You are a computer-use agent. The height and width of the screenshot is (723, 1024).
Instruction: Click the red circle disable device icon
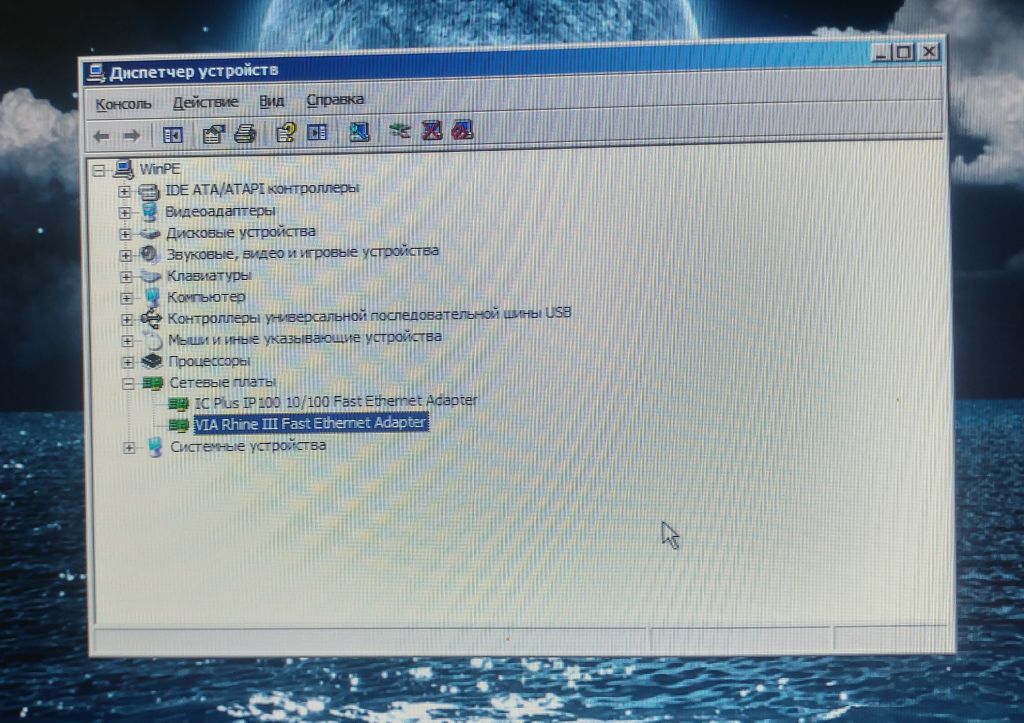[462, 130]
